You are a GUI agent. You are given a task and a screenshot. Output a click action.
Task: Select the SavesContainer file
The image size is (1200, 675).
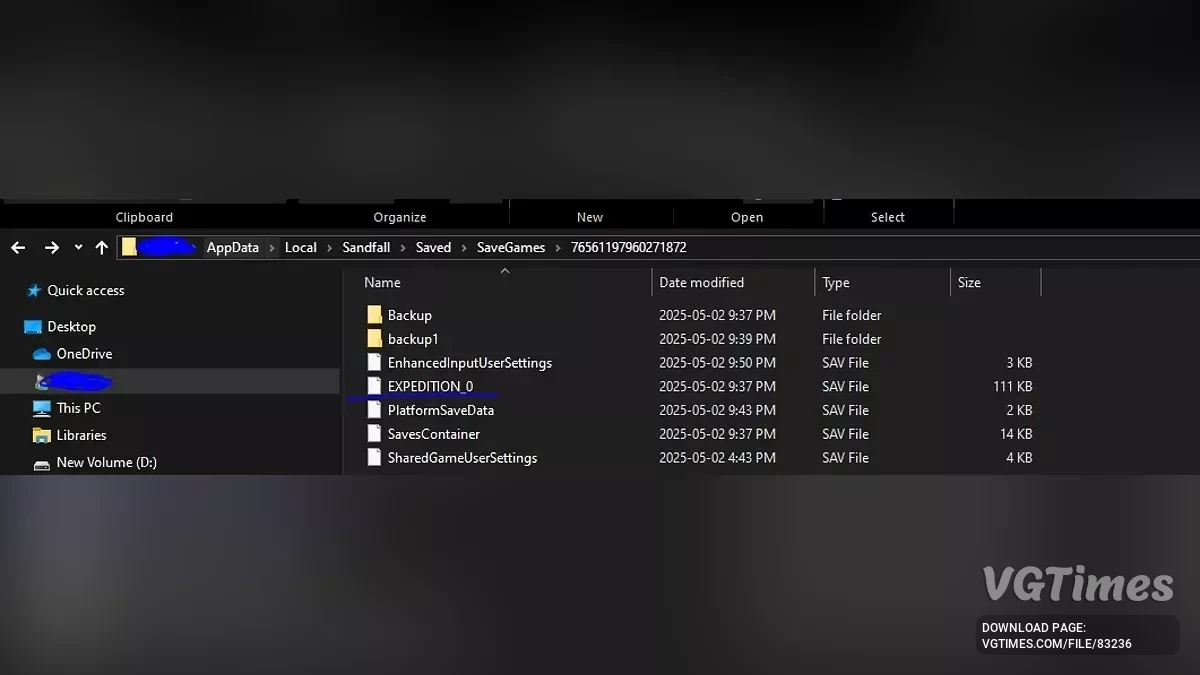(x=433, y=434)
